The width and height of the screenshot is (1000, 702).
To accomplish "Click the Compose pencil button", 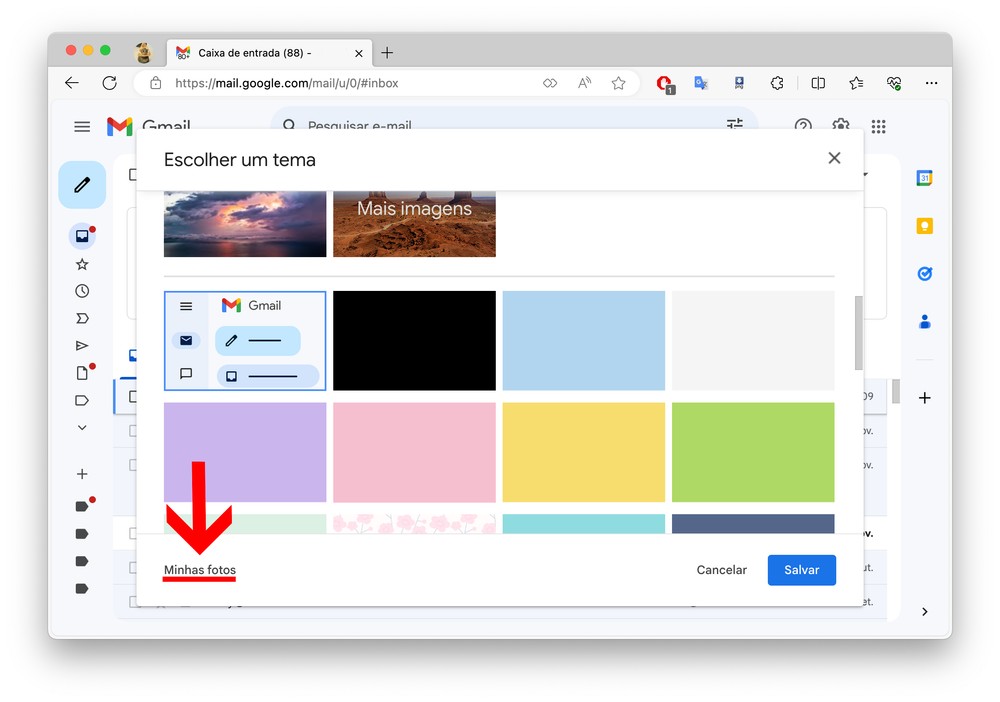I will pos(82,185).
